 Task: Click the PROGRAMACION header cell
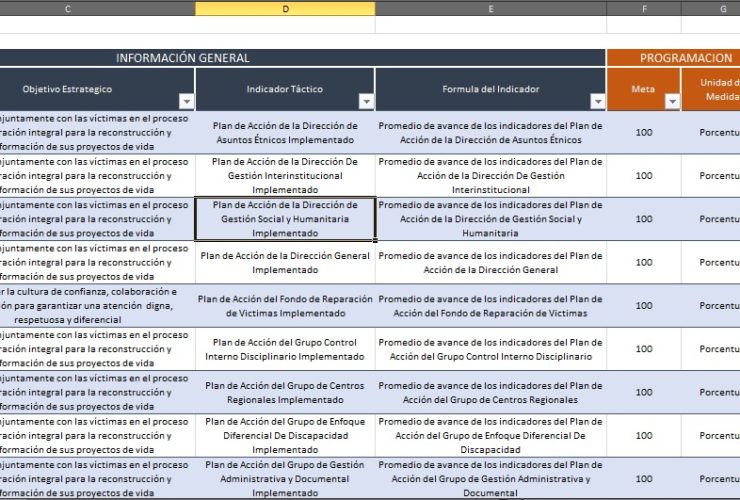point(673,58)
